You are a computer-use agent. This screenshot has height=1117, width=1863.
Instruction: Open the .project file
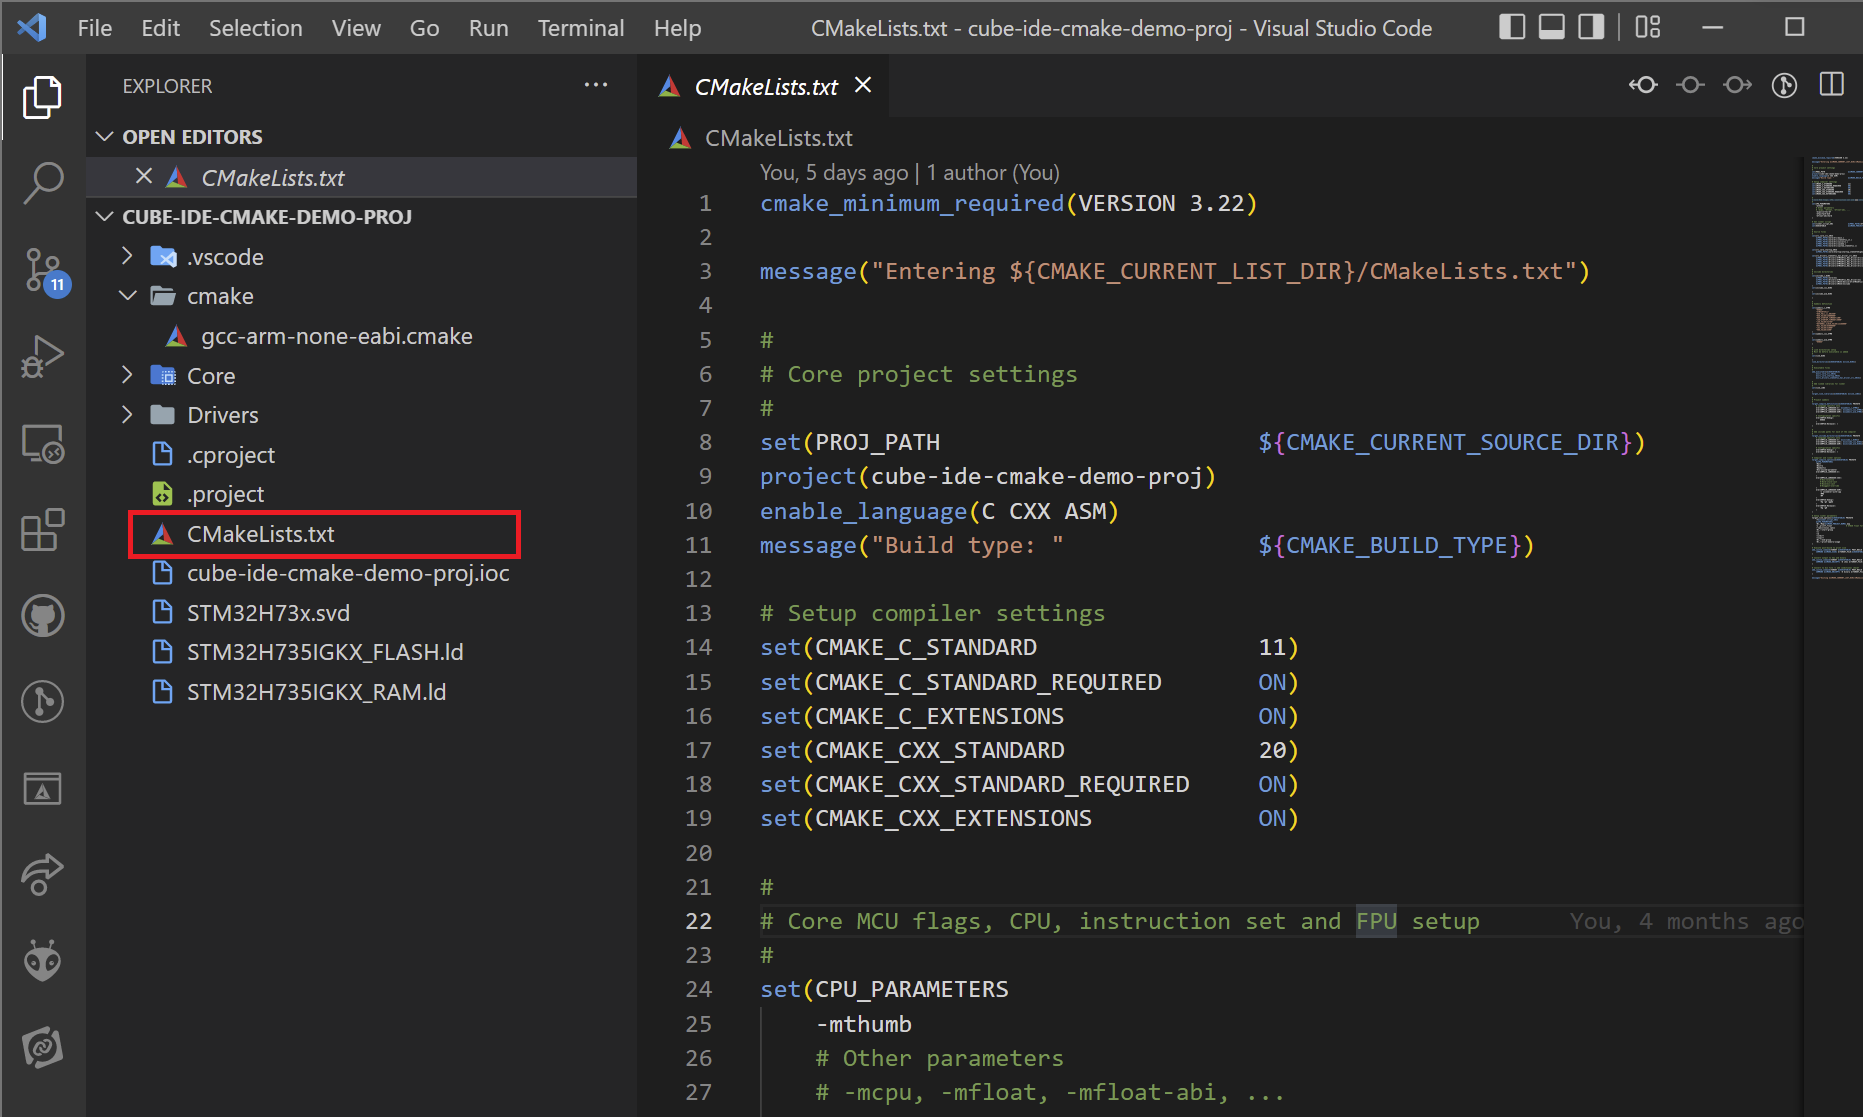coord(226,494)
